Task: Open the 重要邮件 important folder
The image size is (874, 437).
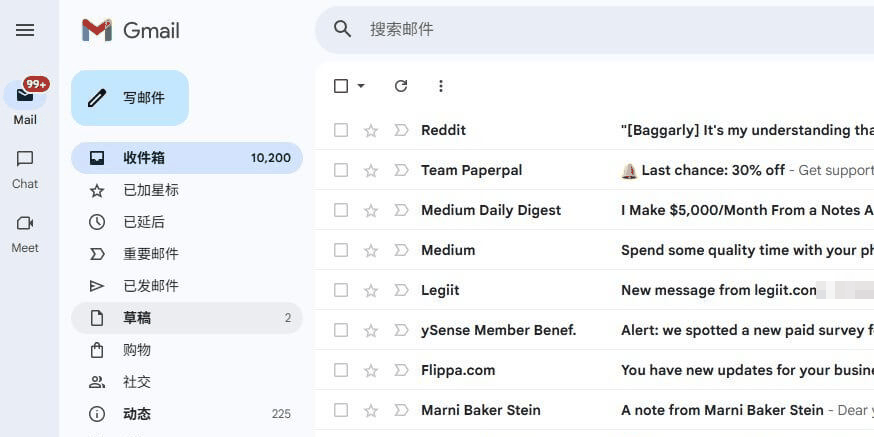Action: tap(187, 254)
